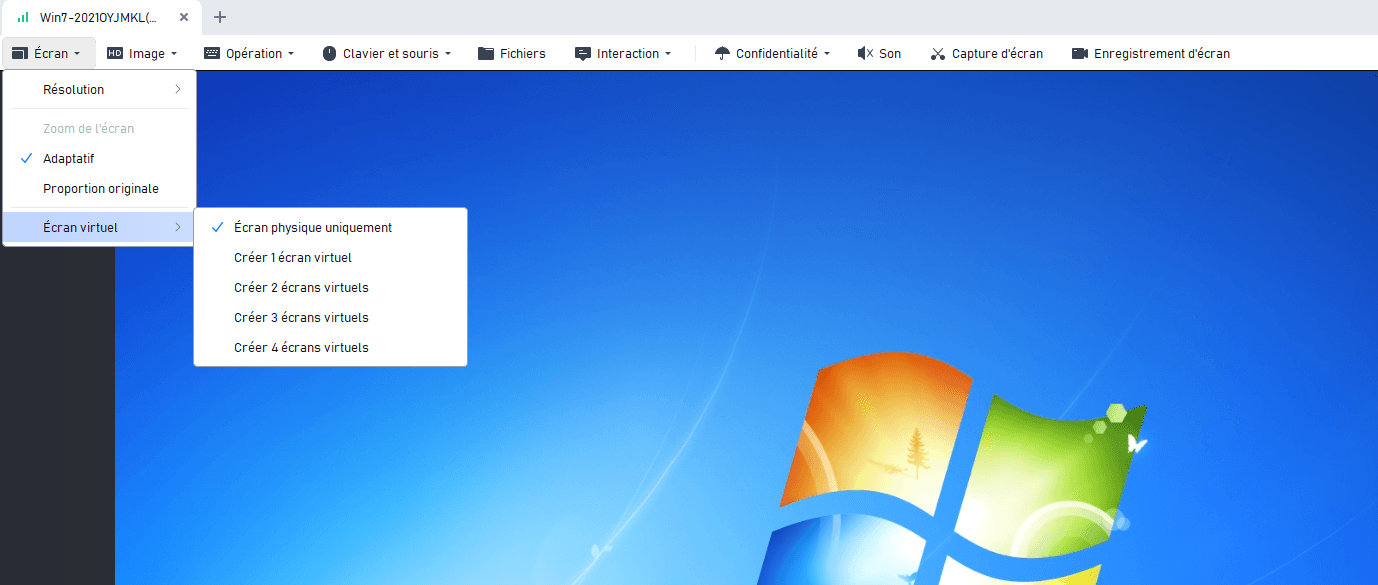Choose Créer 2 écrans virtuels
This screenshot has height=585, width=1378.
(x=330, y=288)
